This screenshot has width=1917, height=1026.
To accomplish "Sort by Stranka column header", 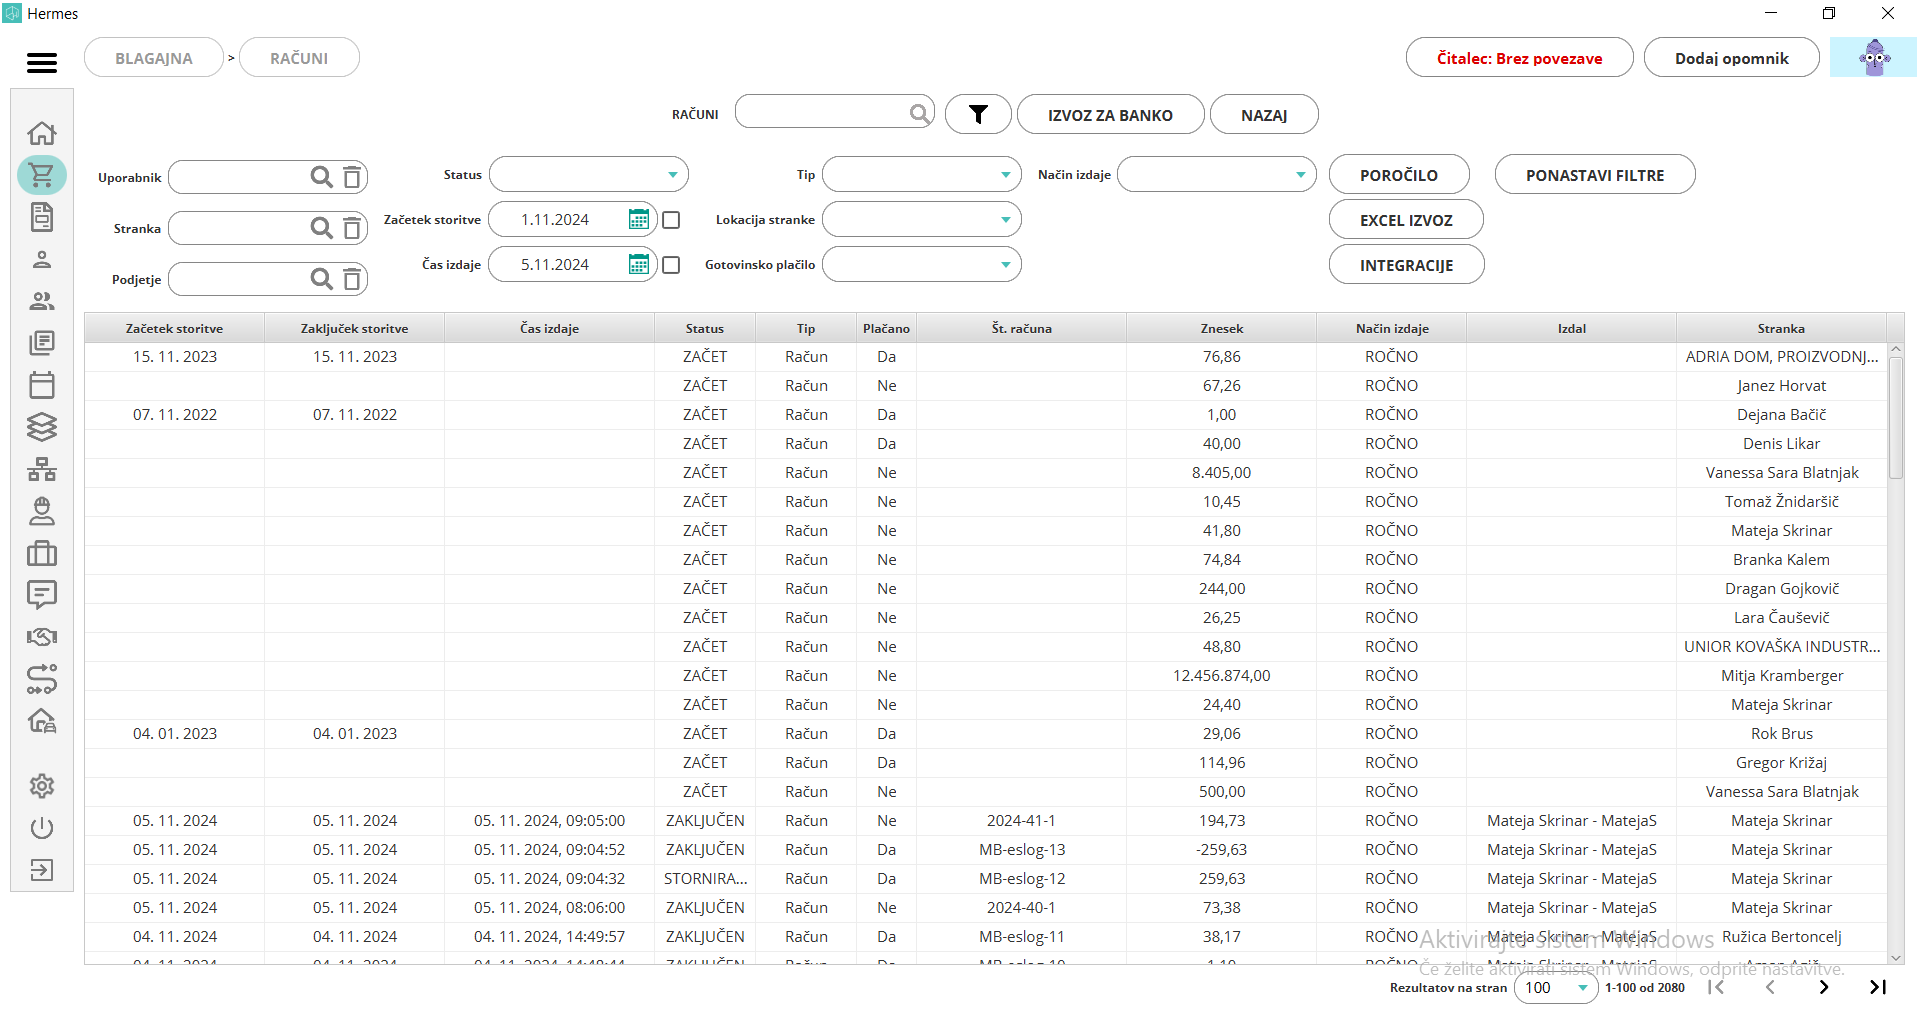I will [x=1781, y=328].
